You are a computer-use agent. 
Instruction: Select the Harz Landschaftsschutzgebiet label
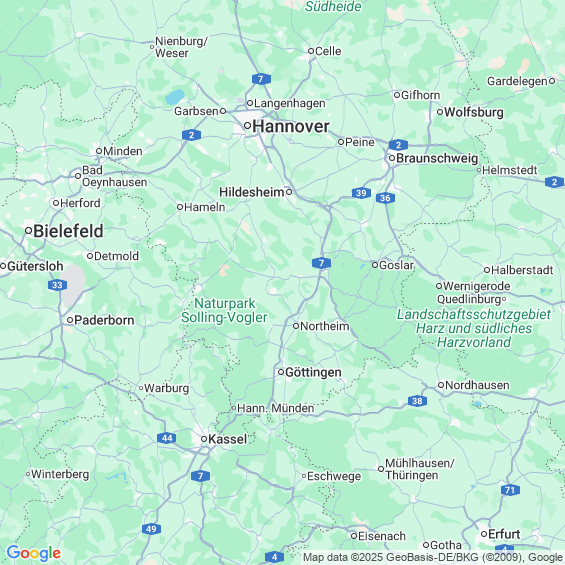coord(474,328)
